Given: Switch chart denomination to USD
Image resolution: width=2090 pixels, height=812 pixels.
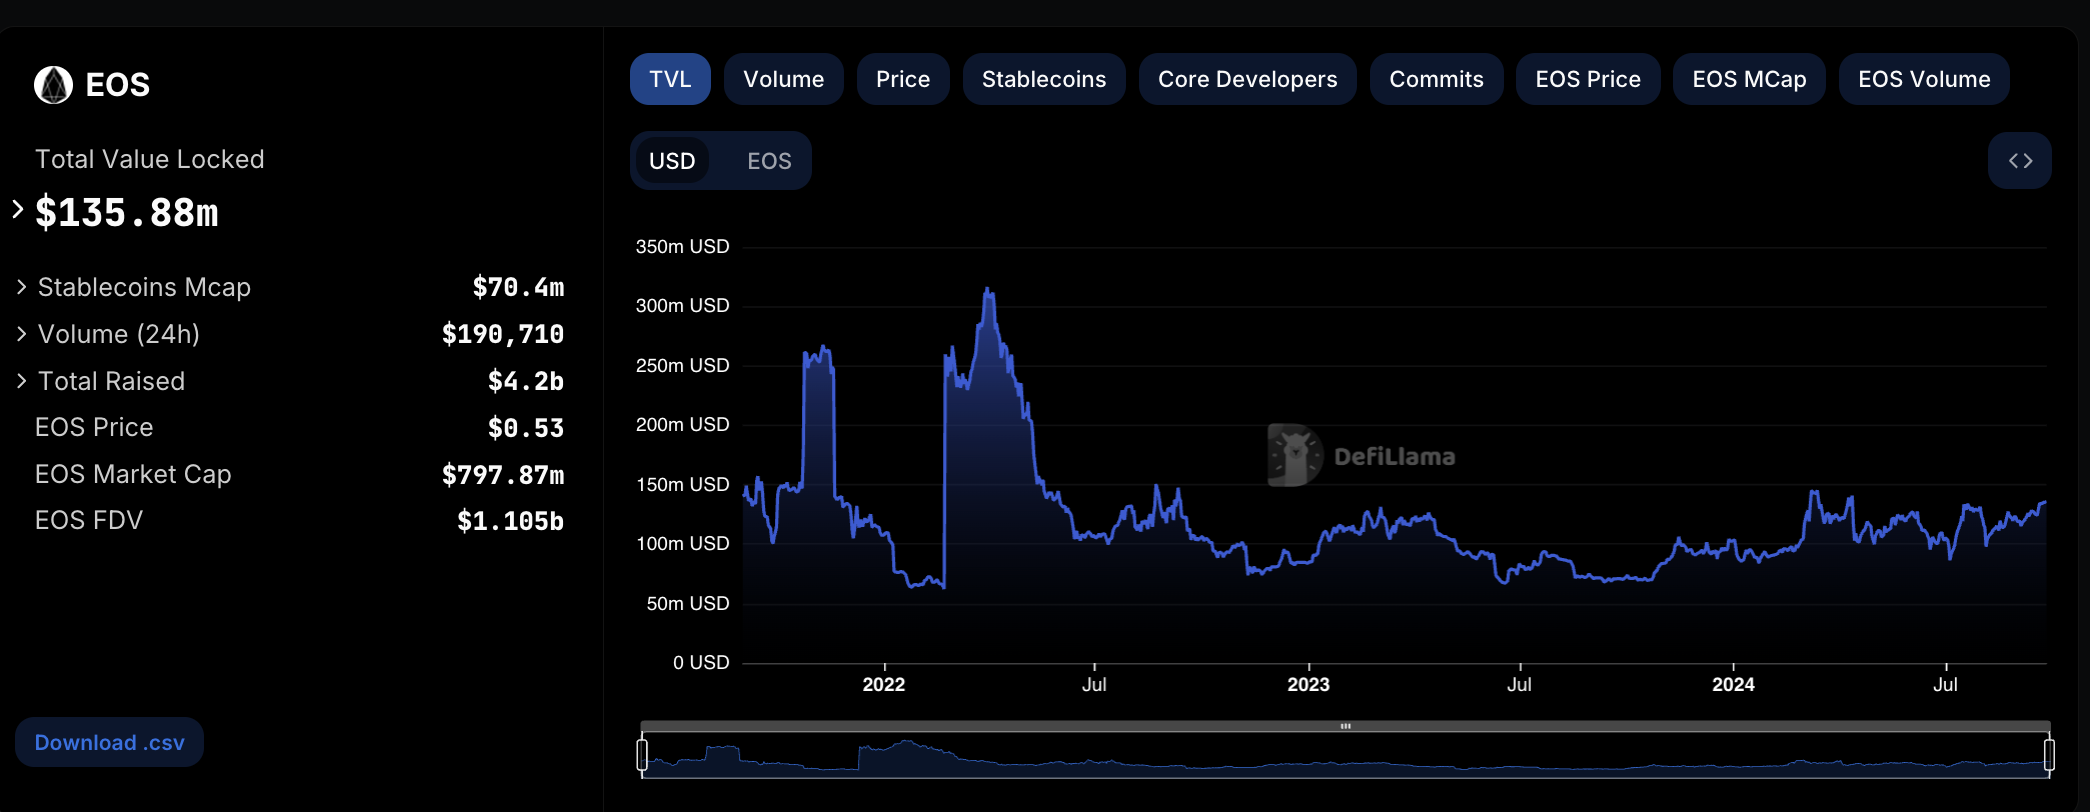Looking at the screenshot, I should [x=672, y=161].
